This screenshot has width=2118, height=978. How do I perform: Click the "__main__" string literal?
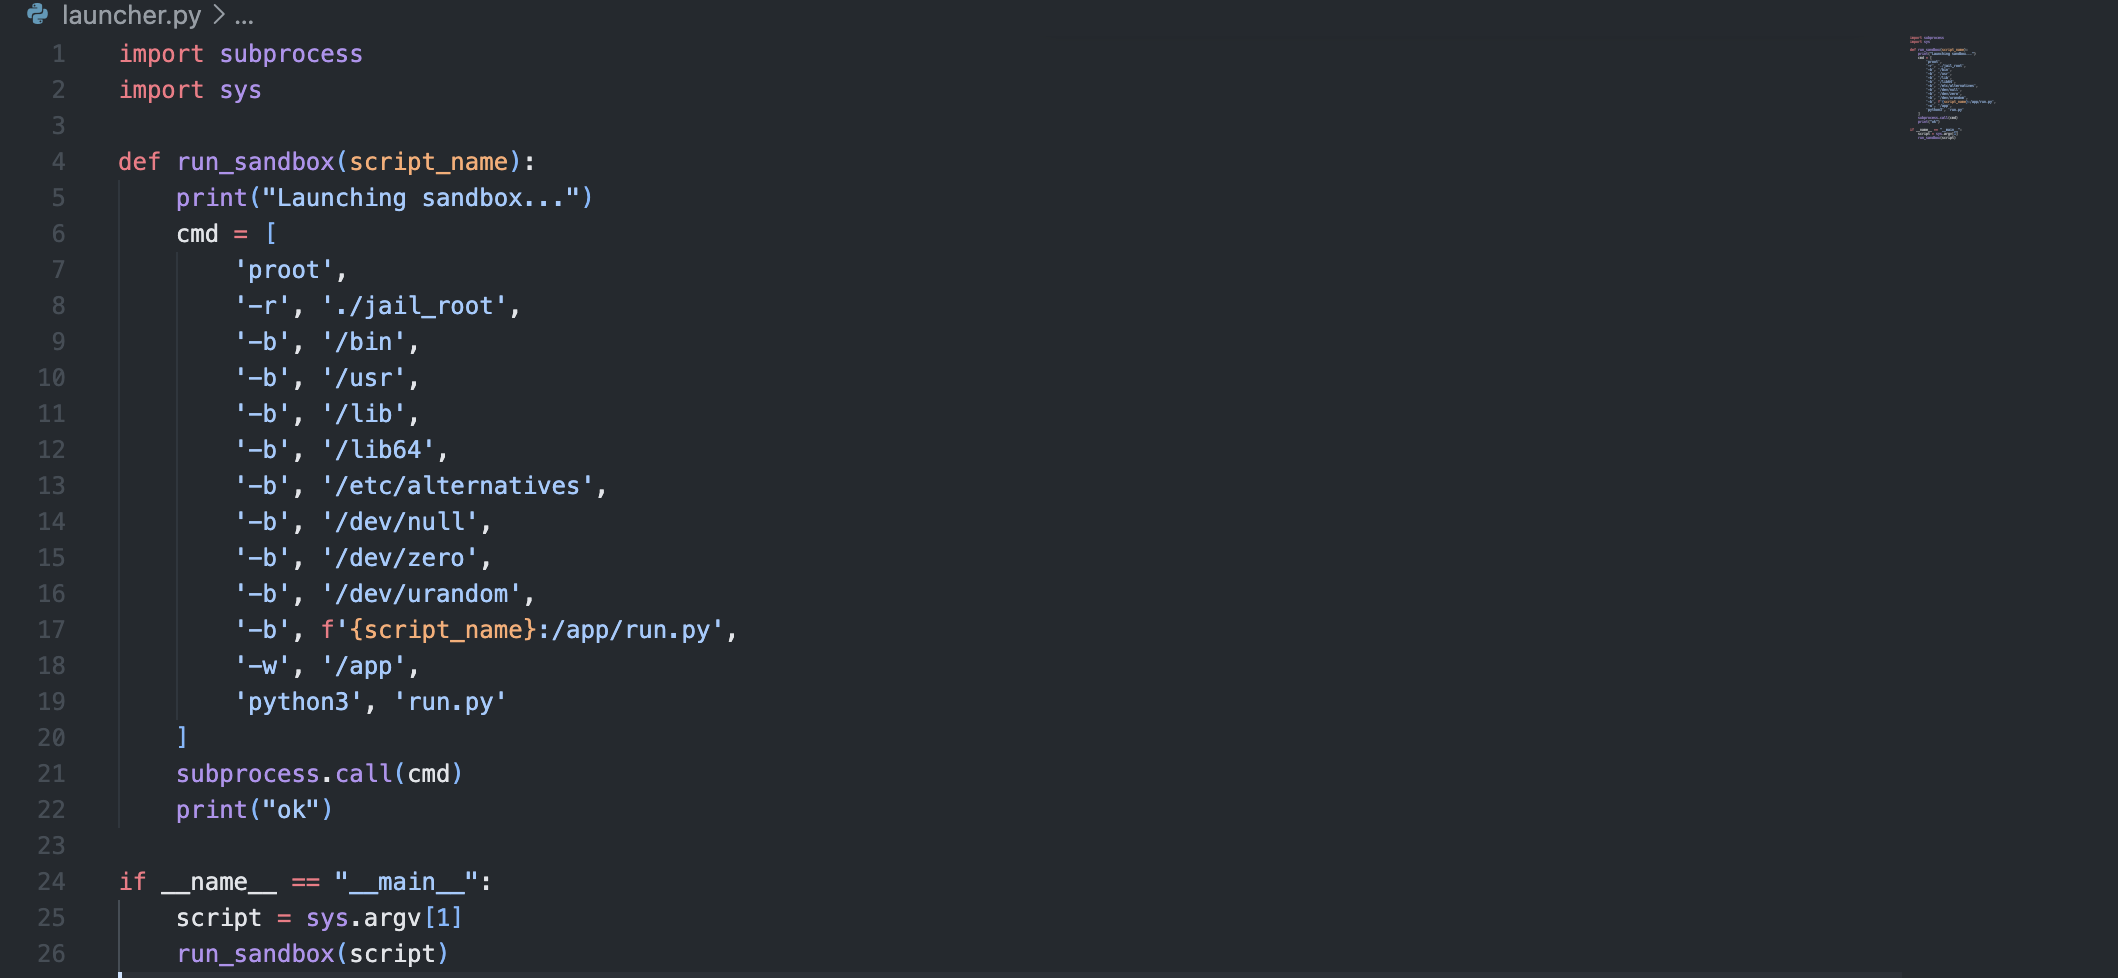pyautogui.click(x=406, y=882)
